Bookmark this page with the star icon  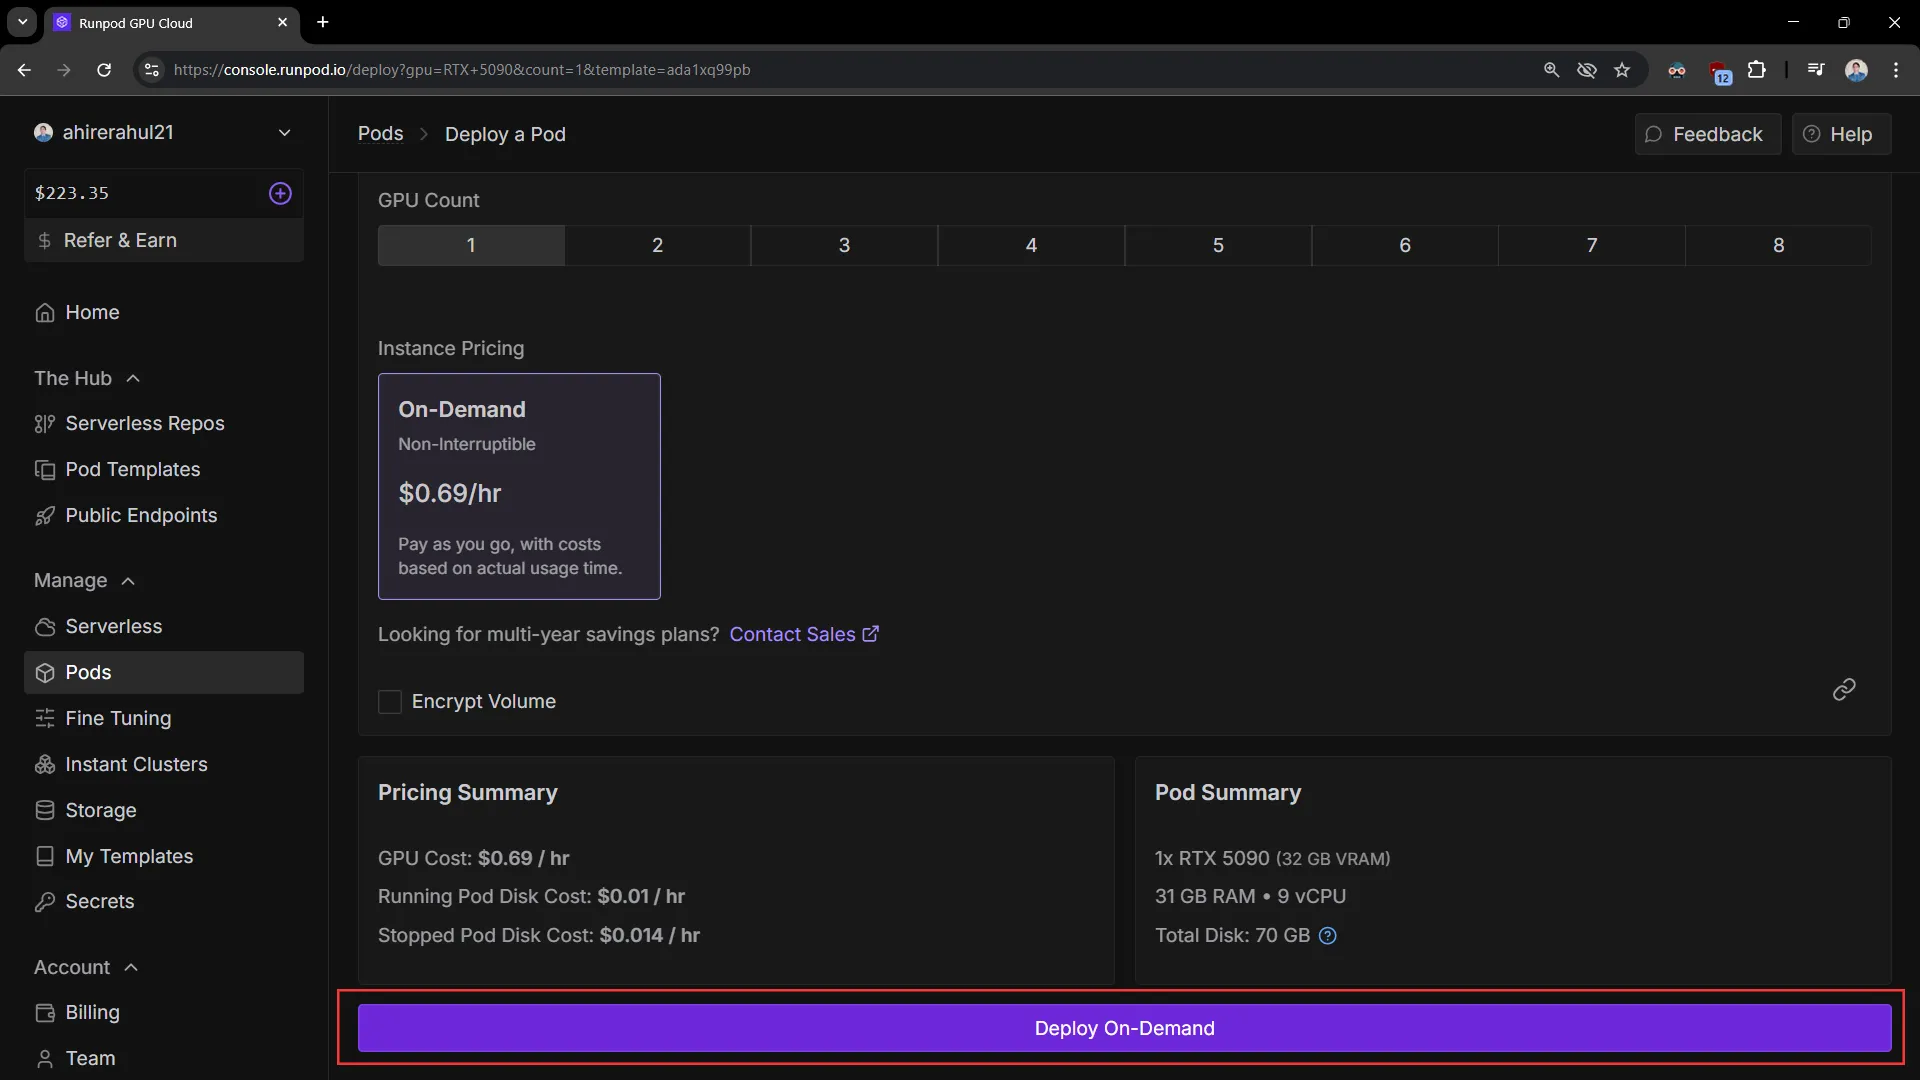click(x=1622, y=70)
